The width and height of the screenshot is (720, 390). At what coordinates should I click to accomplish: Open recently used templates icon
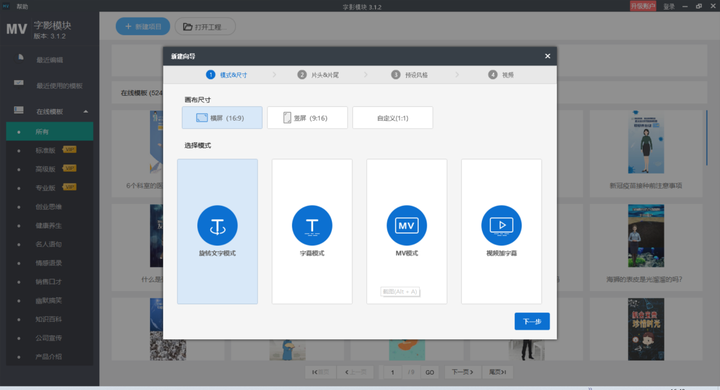pos(19,83)
